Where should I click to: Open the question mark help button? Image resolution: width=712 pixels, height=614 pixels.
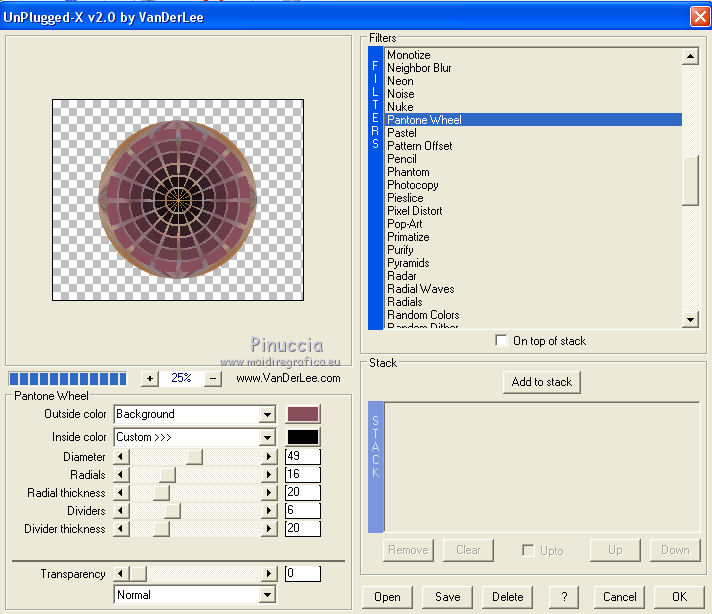564,597
